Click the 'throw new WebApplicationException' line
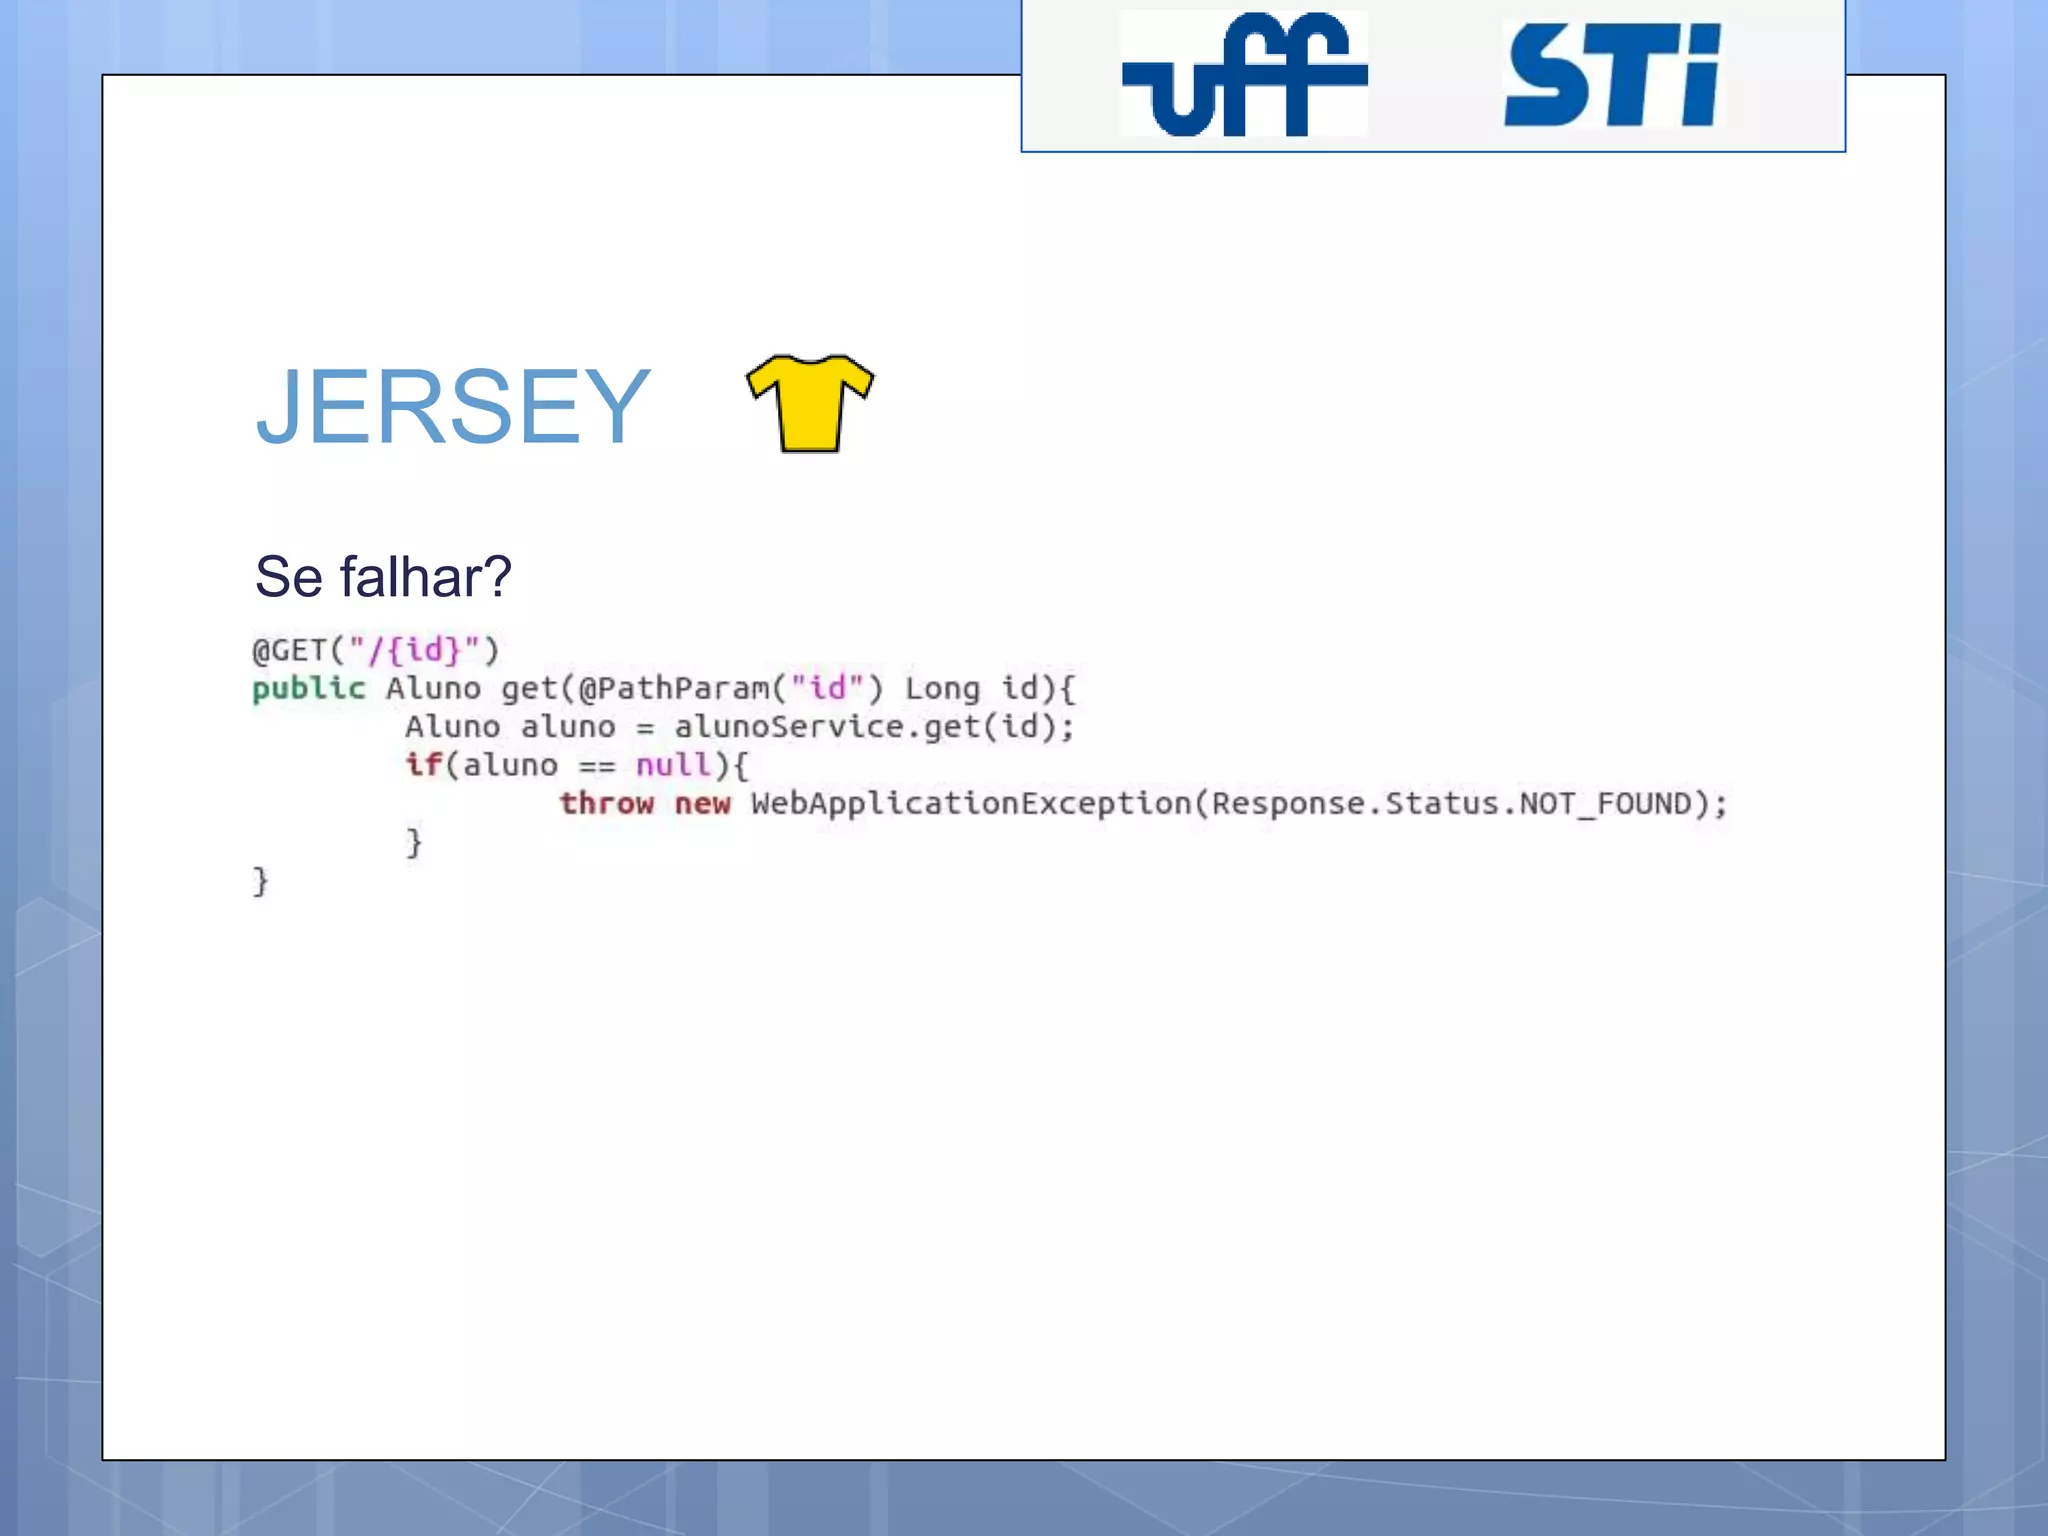2048x1536 pixels. pyautogui.click(x=1143, y=804)
